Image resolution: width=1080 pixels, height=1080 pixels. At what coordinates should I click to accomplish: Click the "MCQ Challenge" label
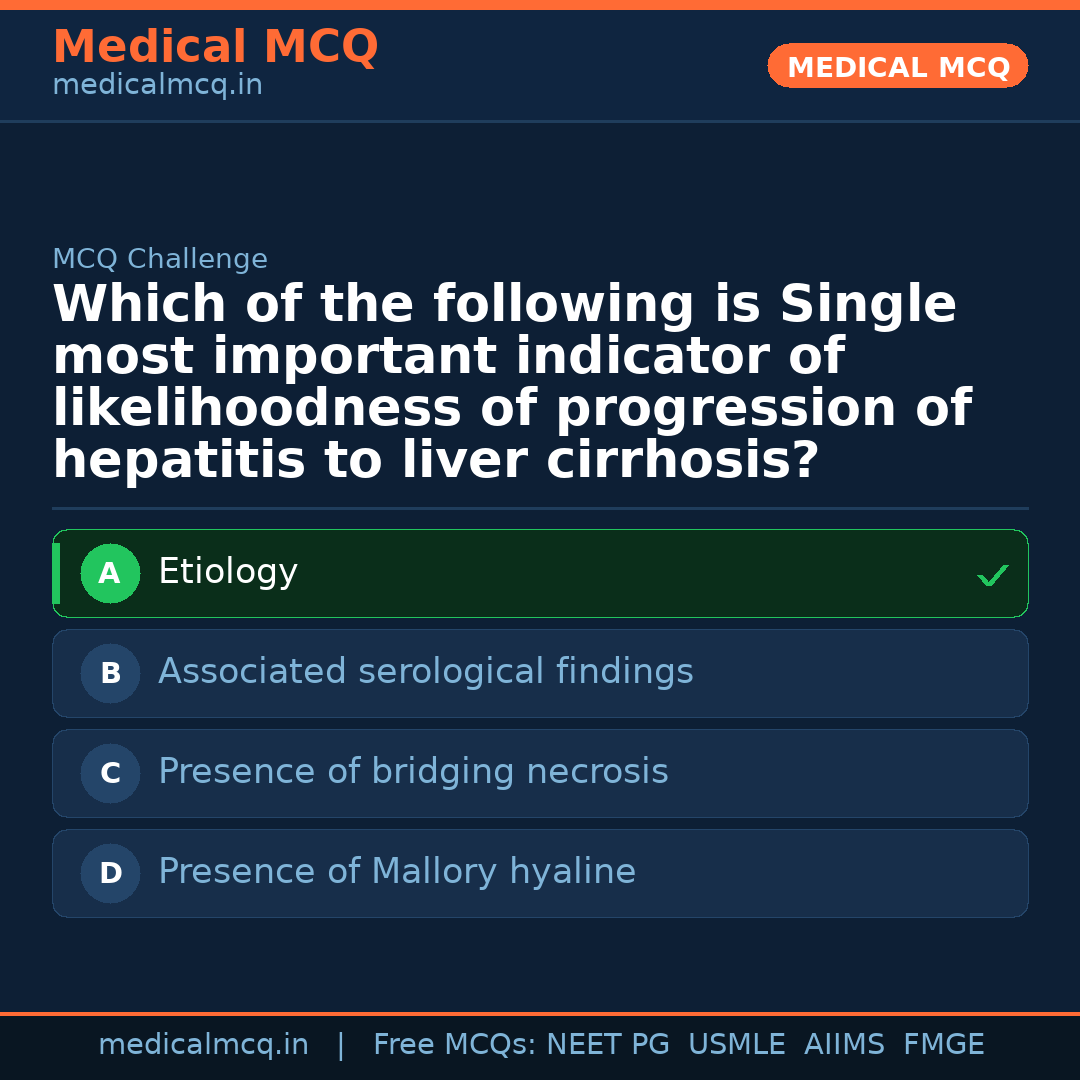coord(160,260)
